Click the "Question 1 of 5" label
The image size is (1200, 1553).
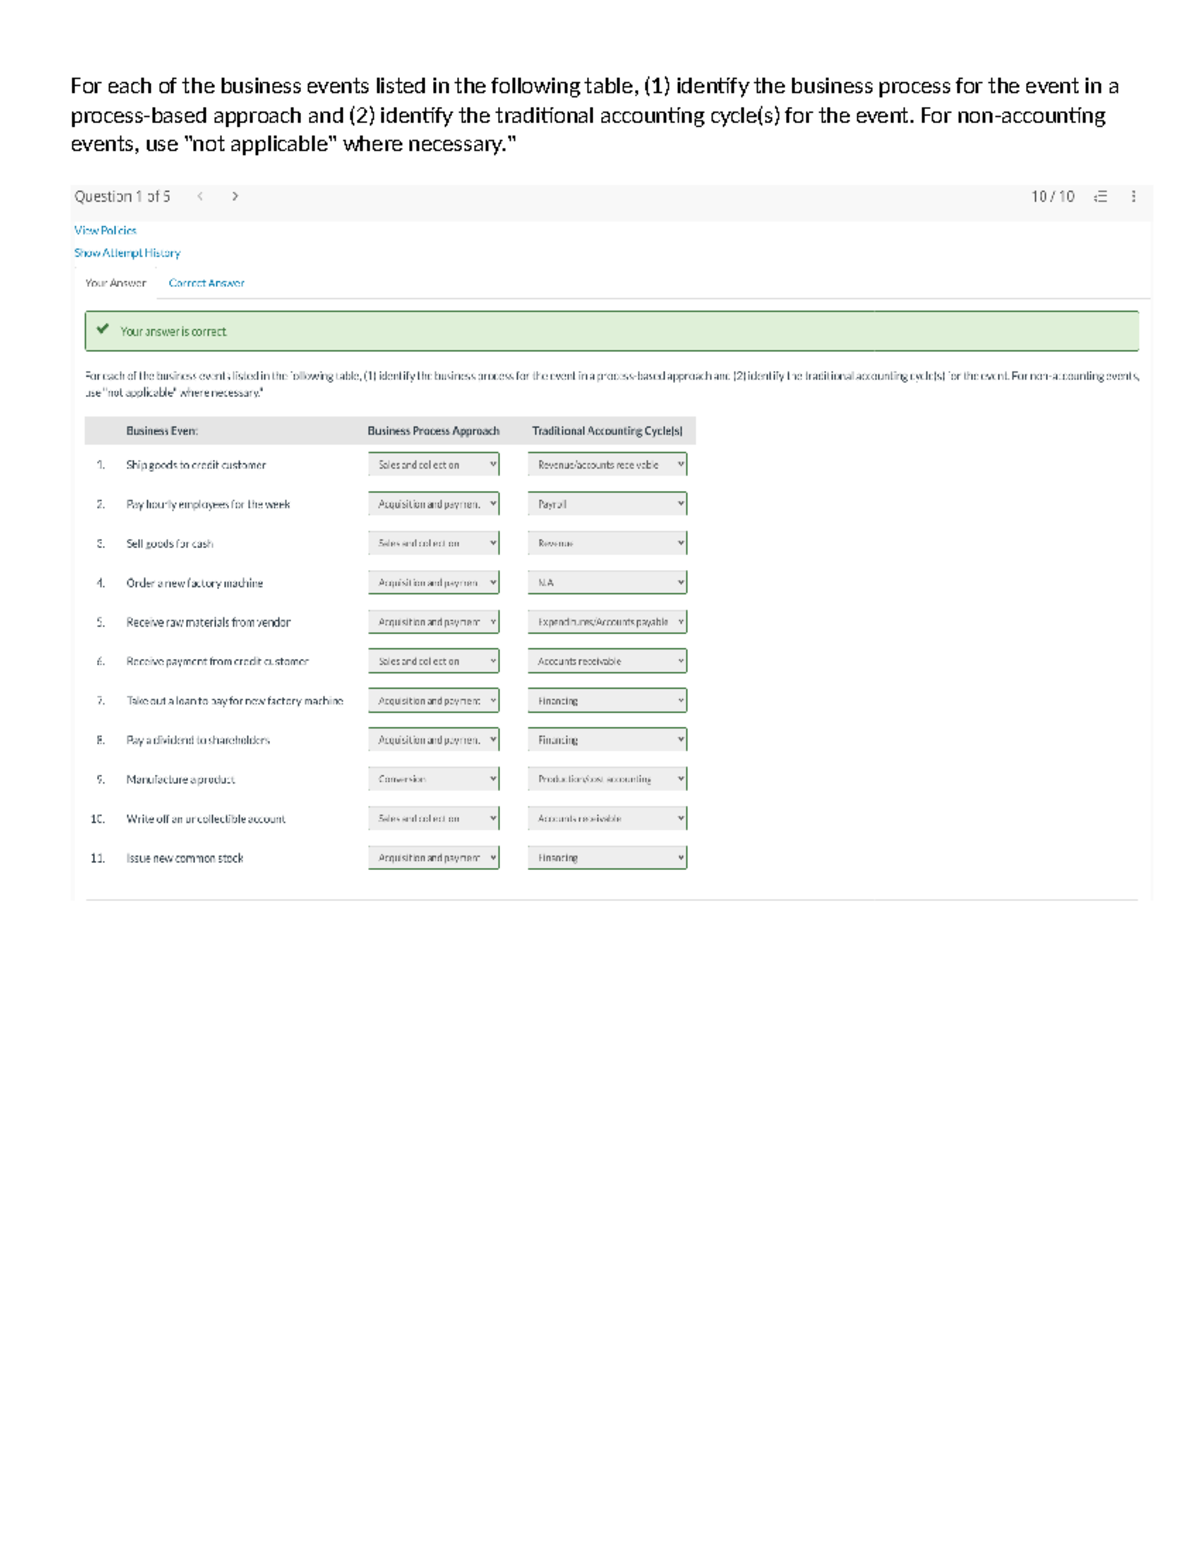122,196
